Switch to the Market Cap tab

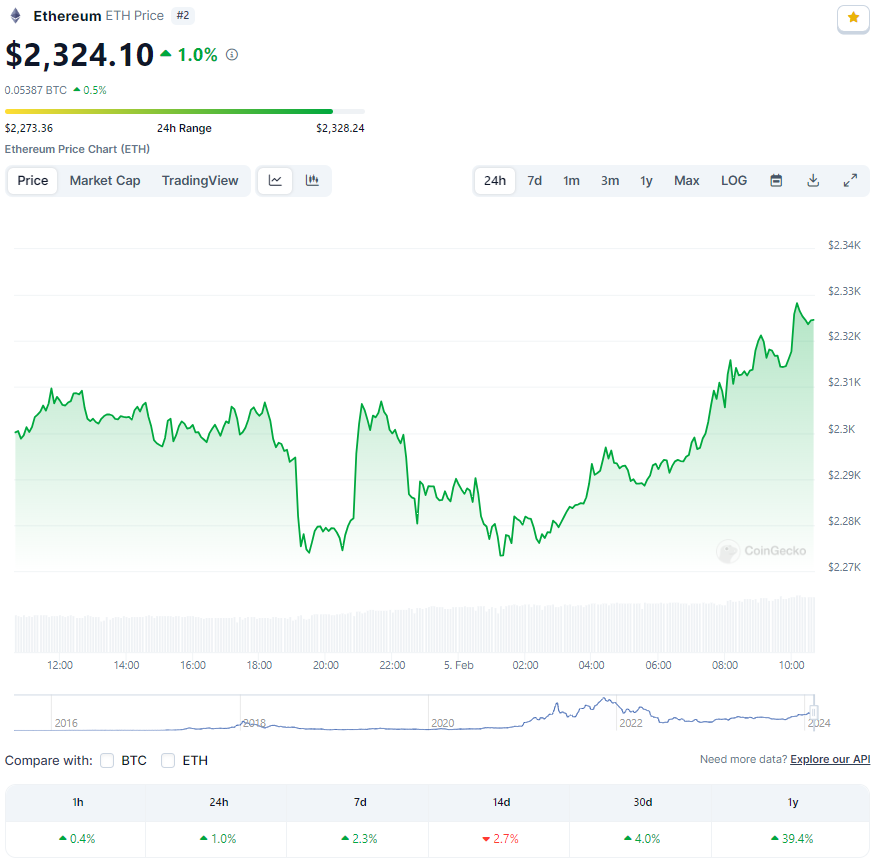(x=105, y=181)
